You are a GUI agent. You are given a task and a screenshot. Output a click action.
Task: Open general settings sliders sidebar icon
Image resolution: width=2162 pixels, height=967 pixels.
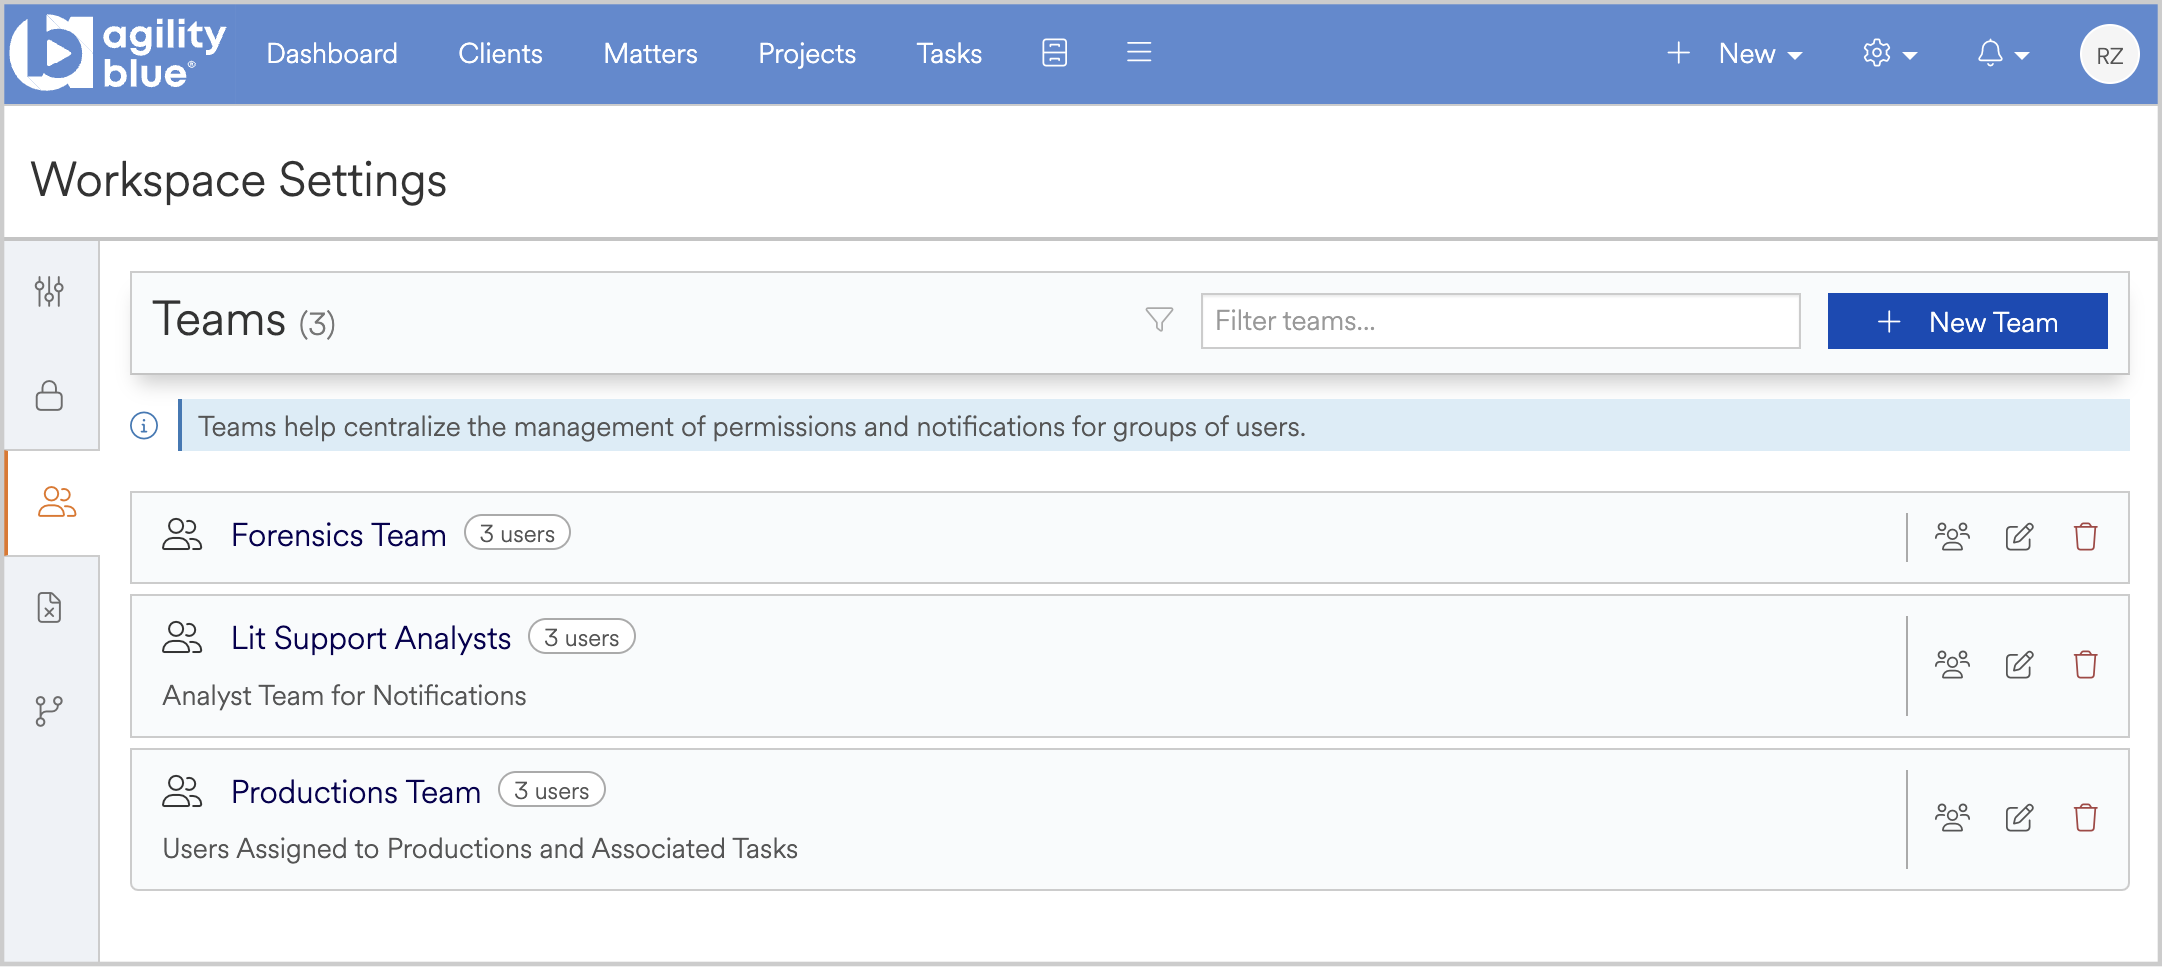click(49, 291)
